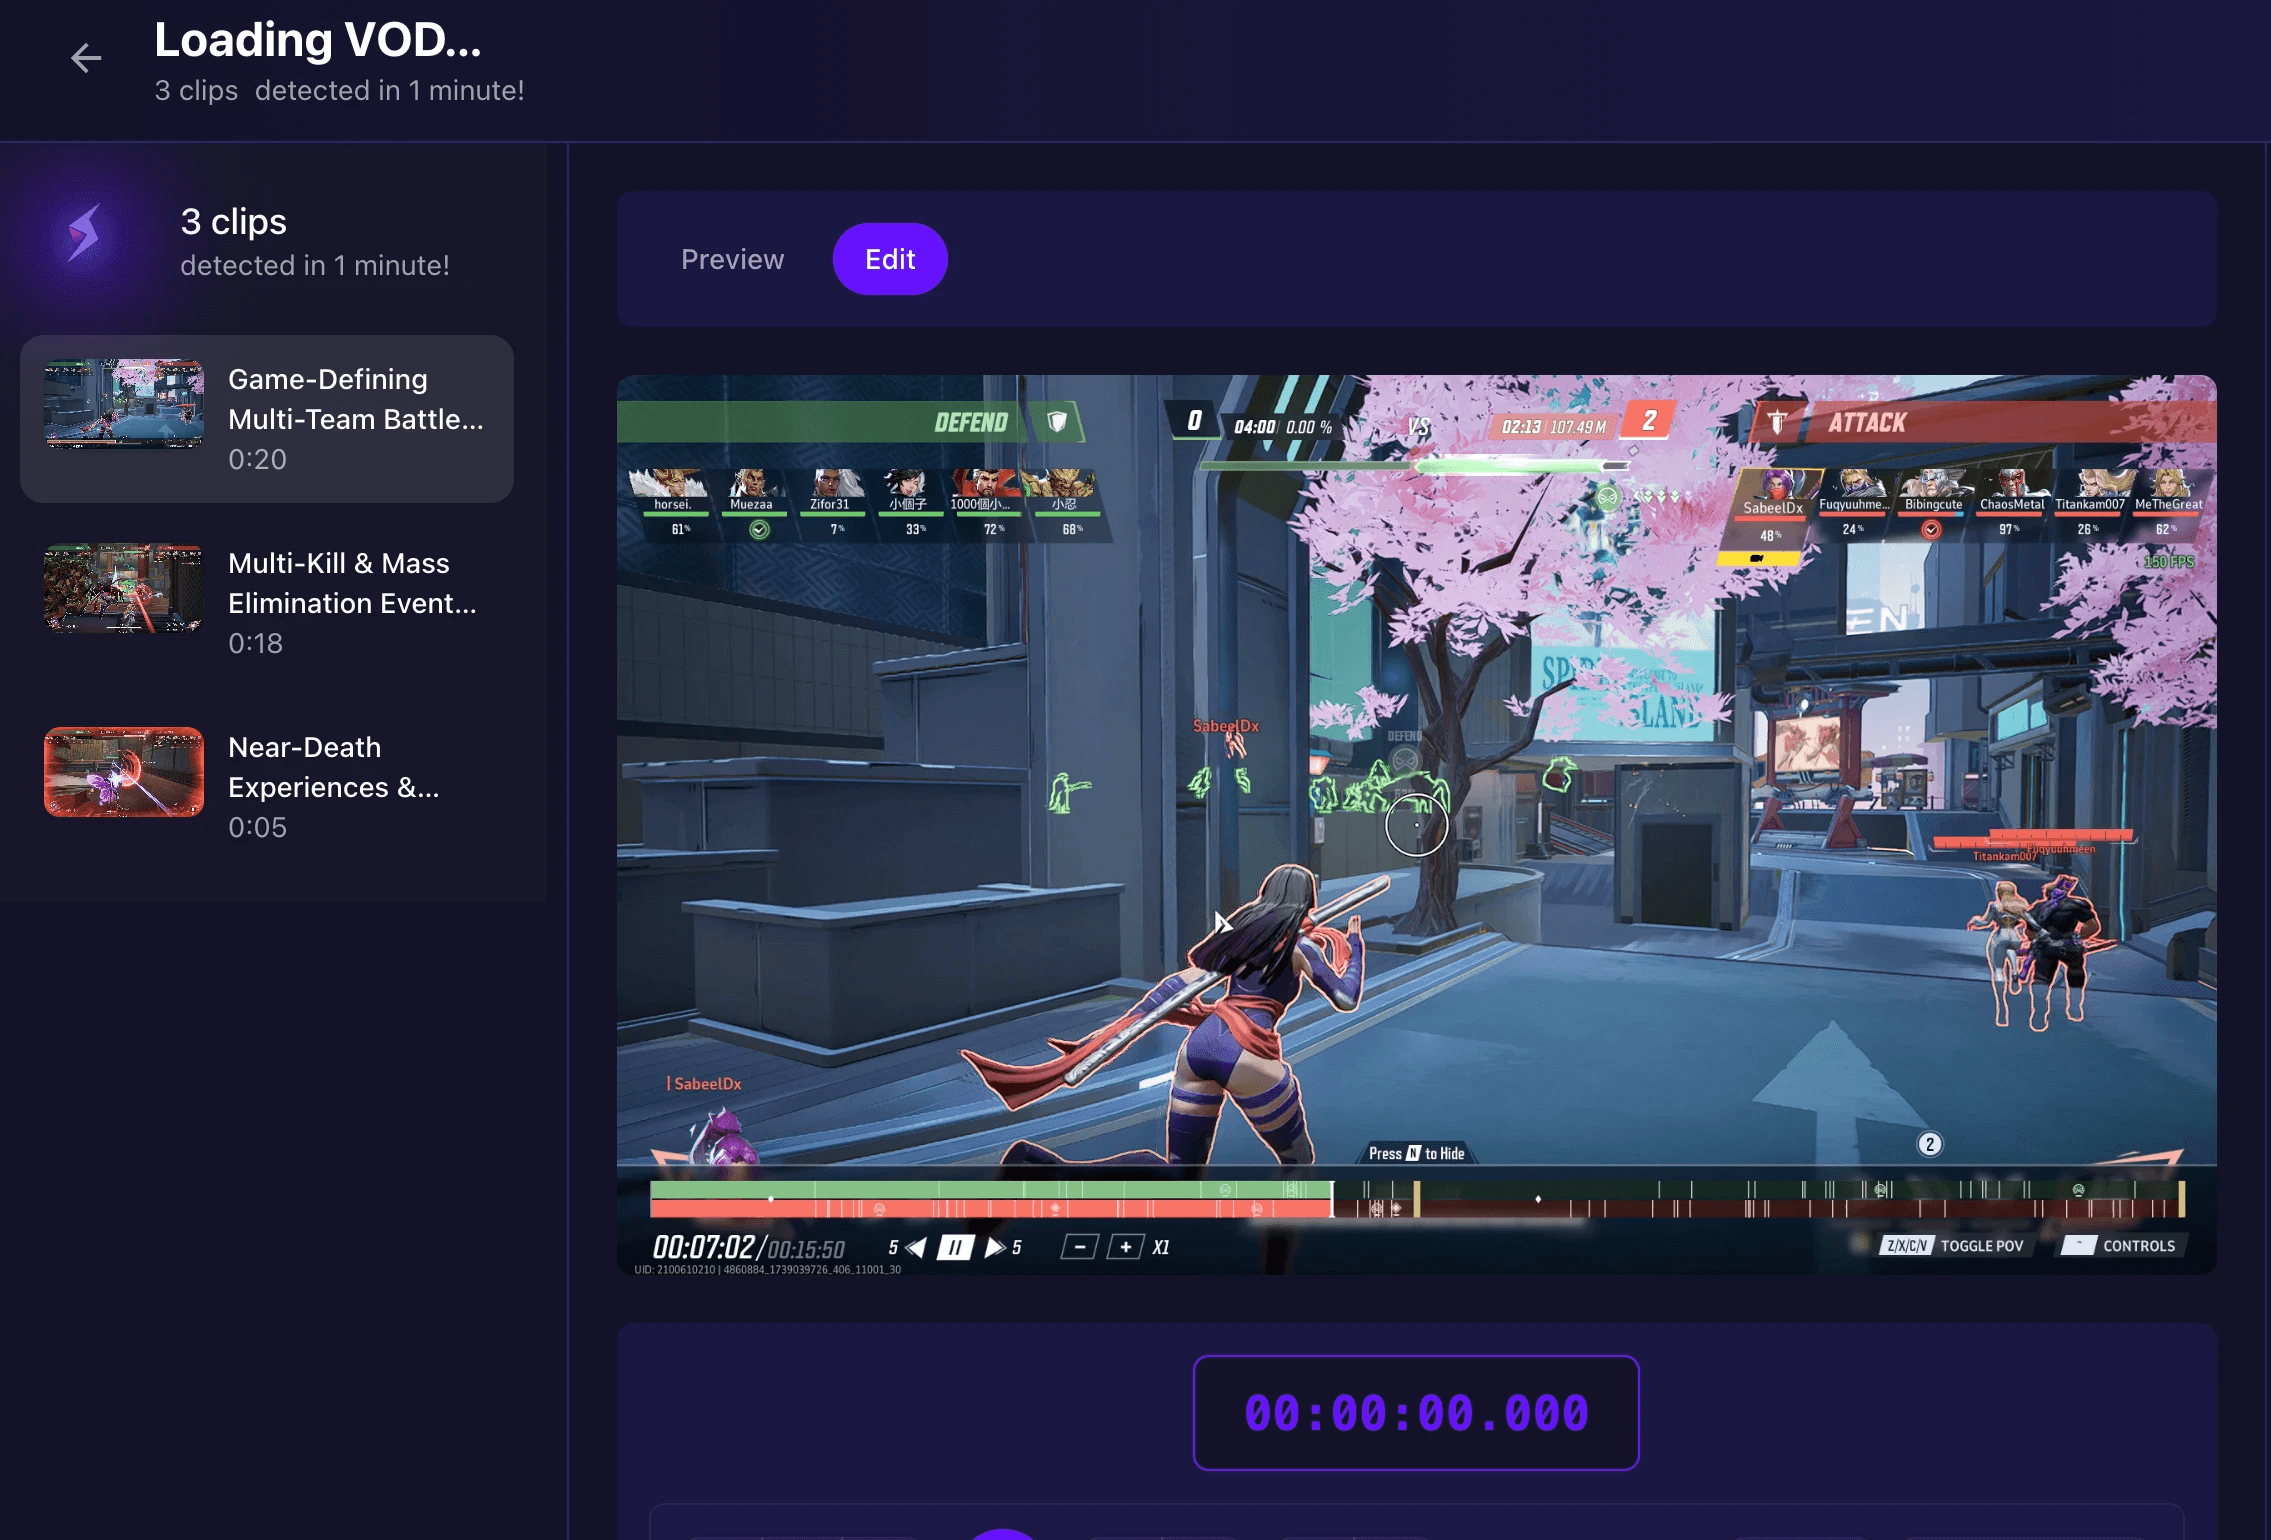Open the Multi-Kill & Mass Elimination clip thumbnail
Image resolution: width=2271 pixels, height=1540 pixels.
(x=124, y=588)
